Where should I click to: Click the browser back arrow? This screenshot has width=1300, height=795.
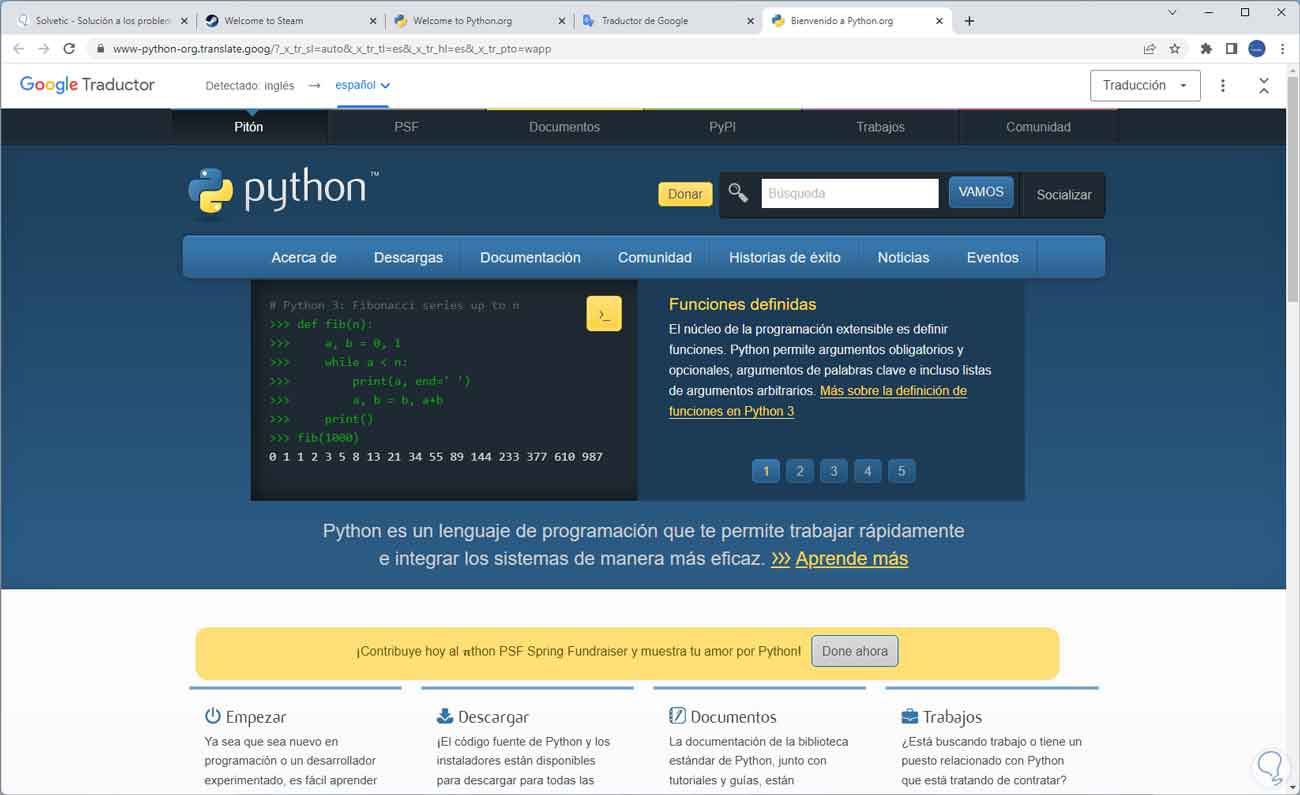point(18,48)
